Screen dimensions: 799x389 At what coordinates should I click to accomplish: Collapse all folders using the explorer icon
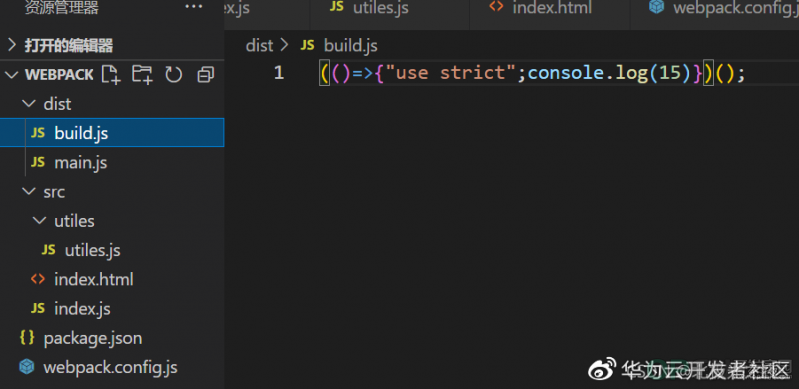[205, 75]
